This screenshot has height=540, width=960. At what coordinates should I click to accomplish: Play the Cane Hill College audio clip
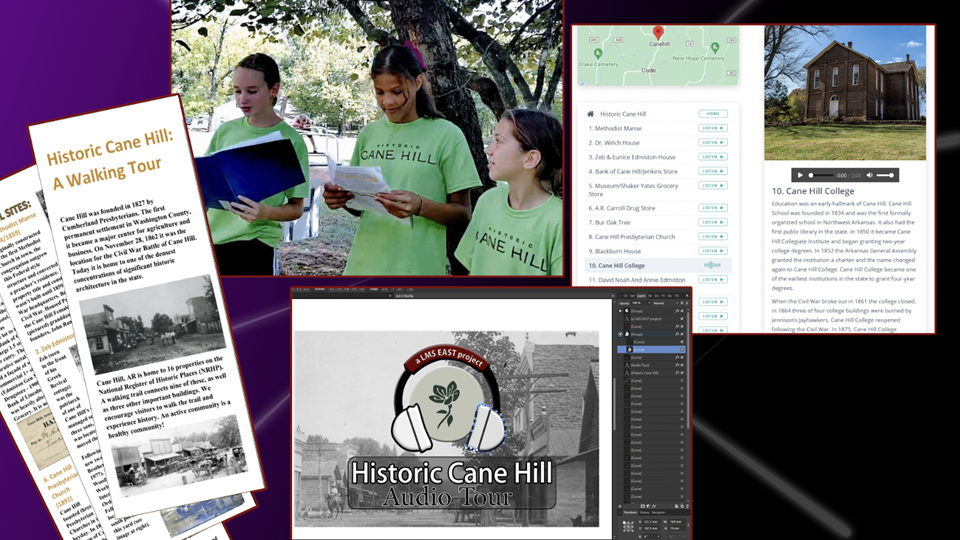click(x=800, y=175)
